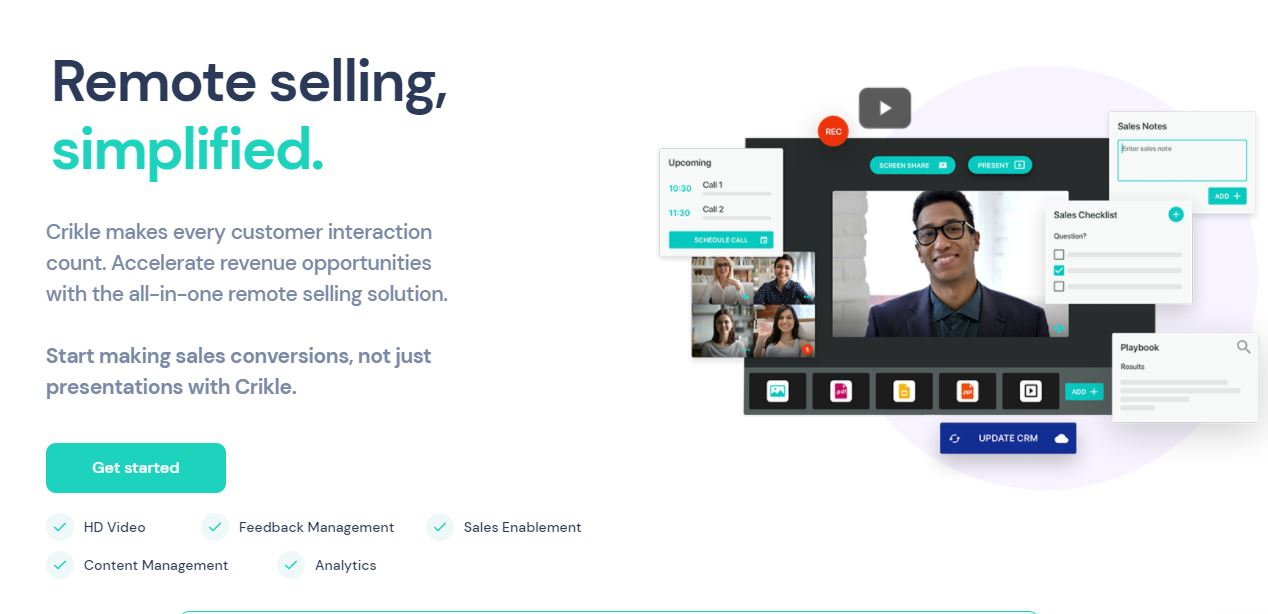Click the Get started button

[x=135, y=467]
